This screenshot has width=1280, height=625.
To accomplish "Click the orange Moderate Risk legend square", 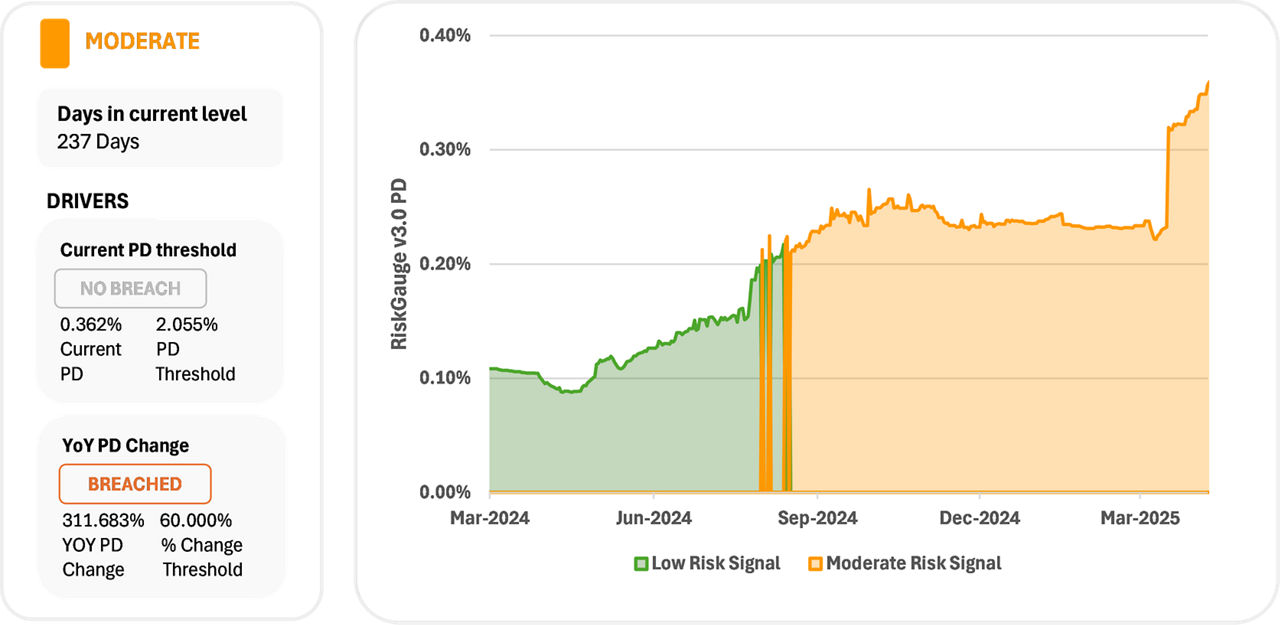I will click(x=815, y=564).
